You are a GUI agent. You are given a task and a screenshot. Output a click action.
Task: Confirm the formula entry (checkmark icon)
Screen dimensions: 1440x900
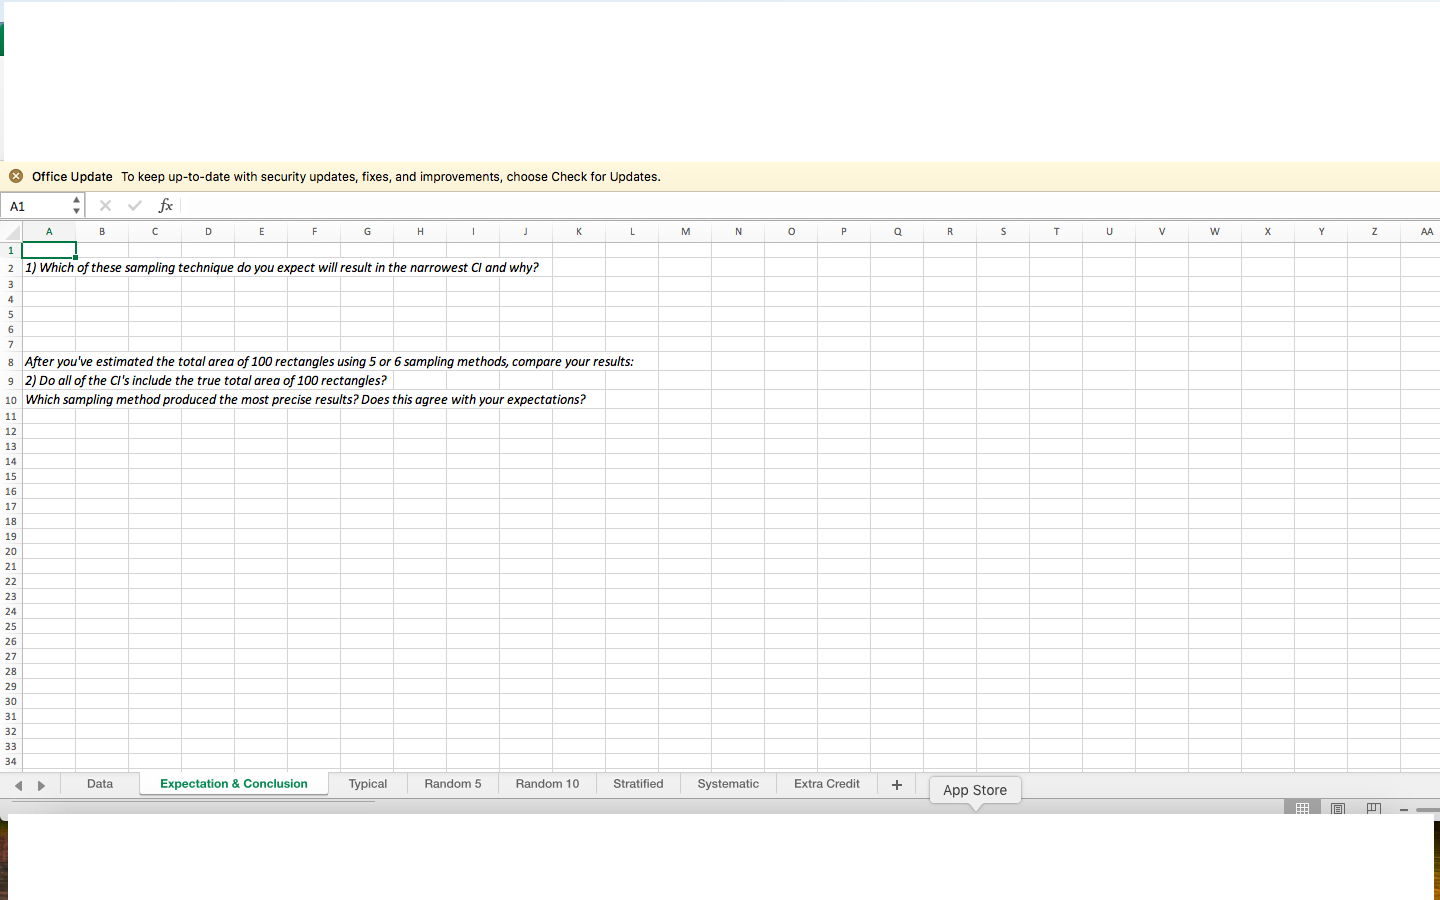click(x=135, y=206)
